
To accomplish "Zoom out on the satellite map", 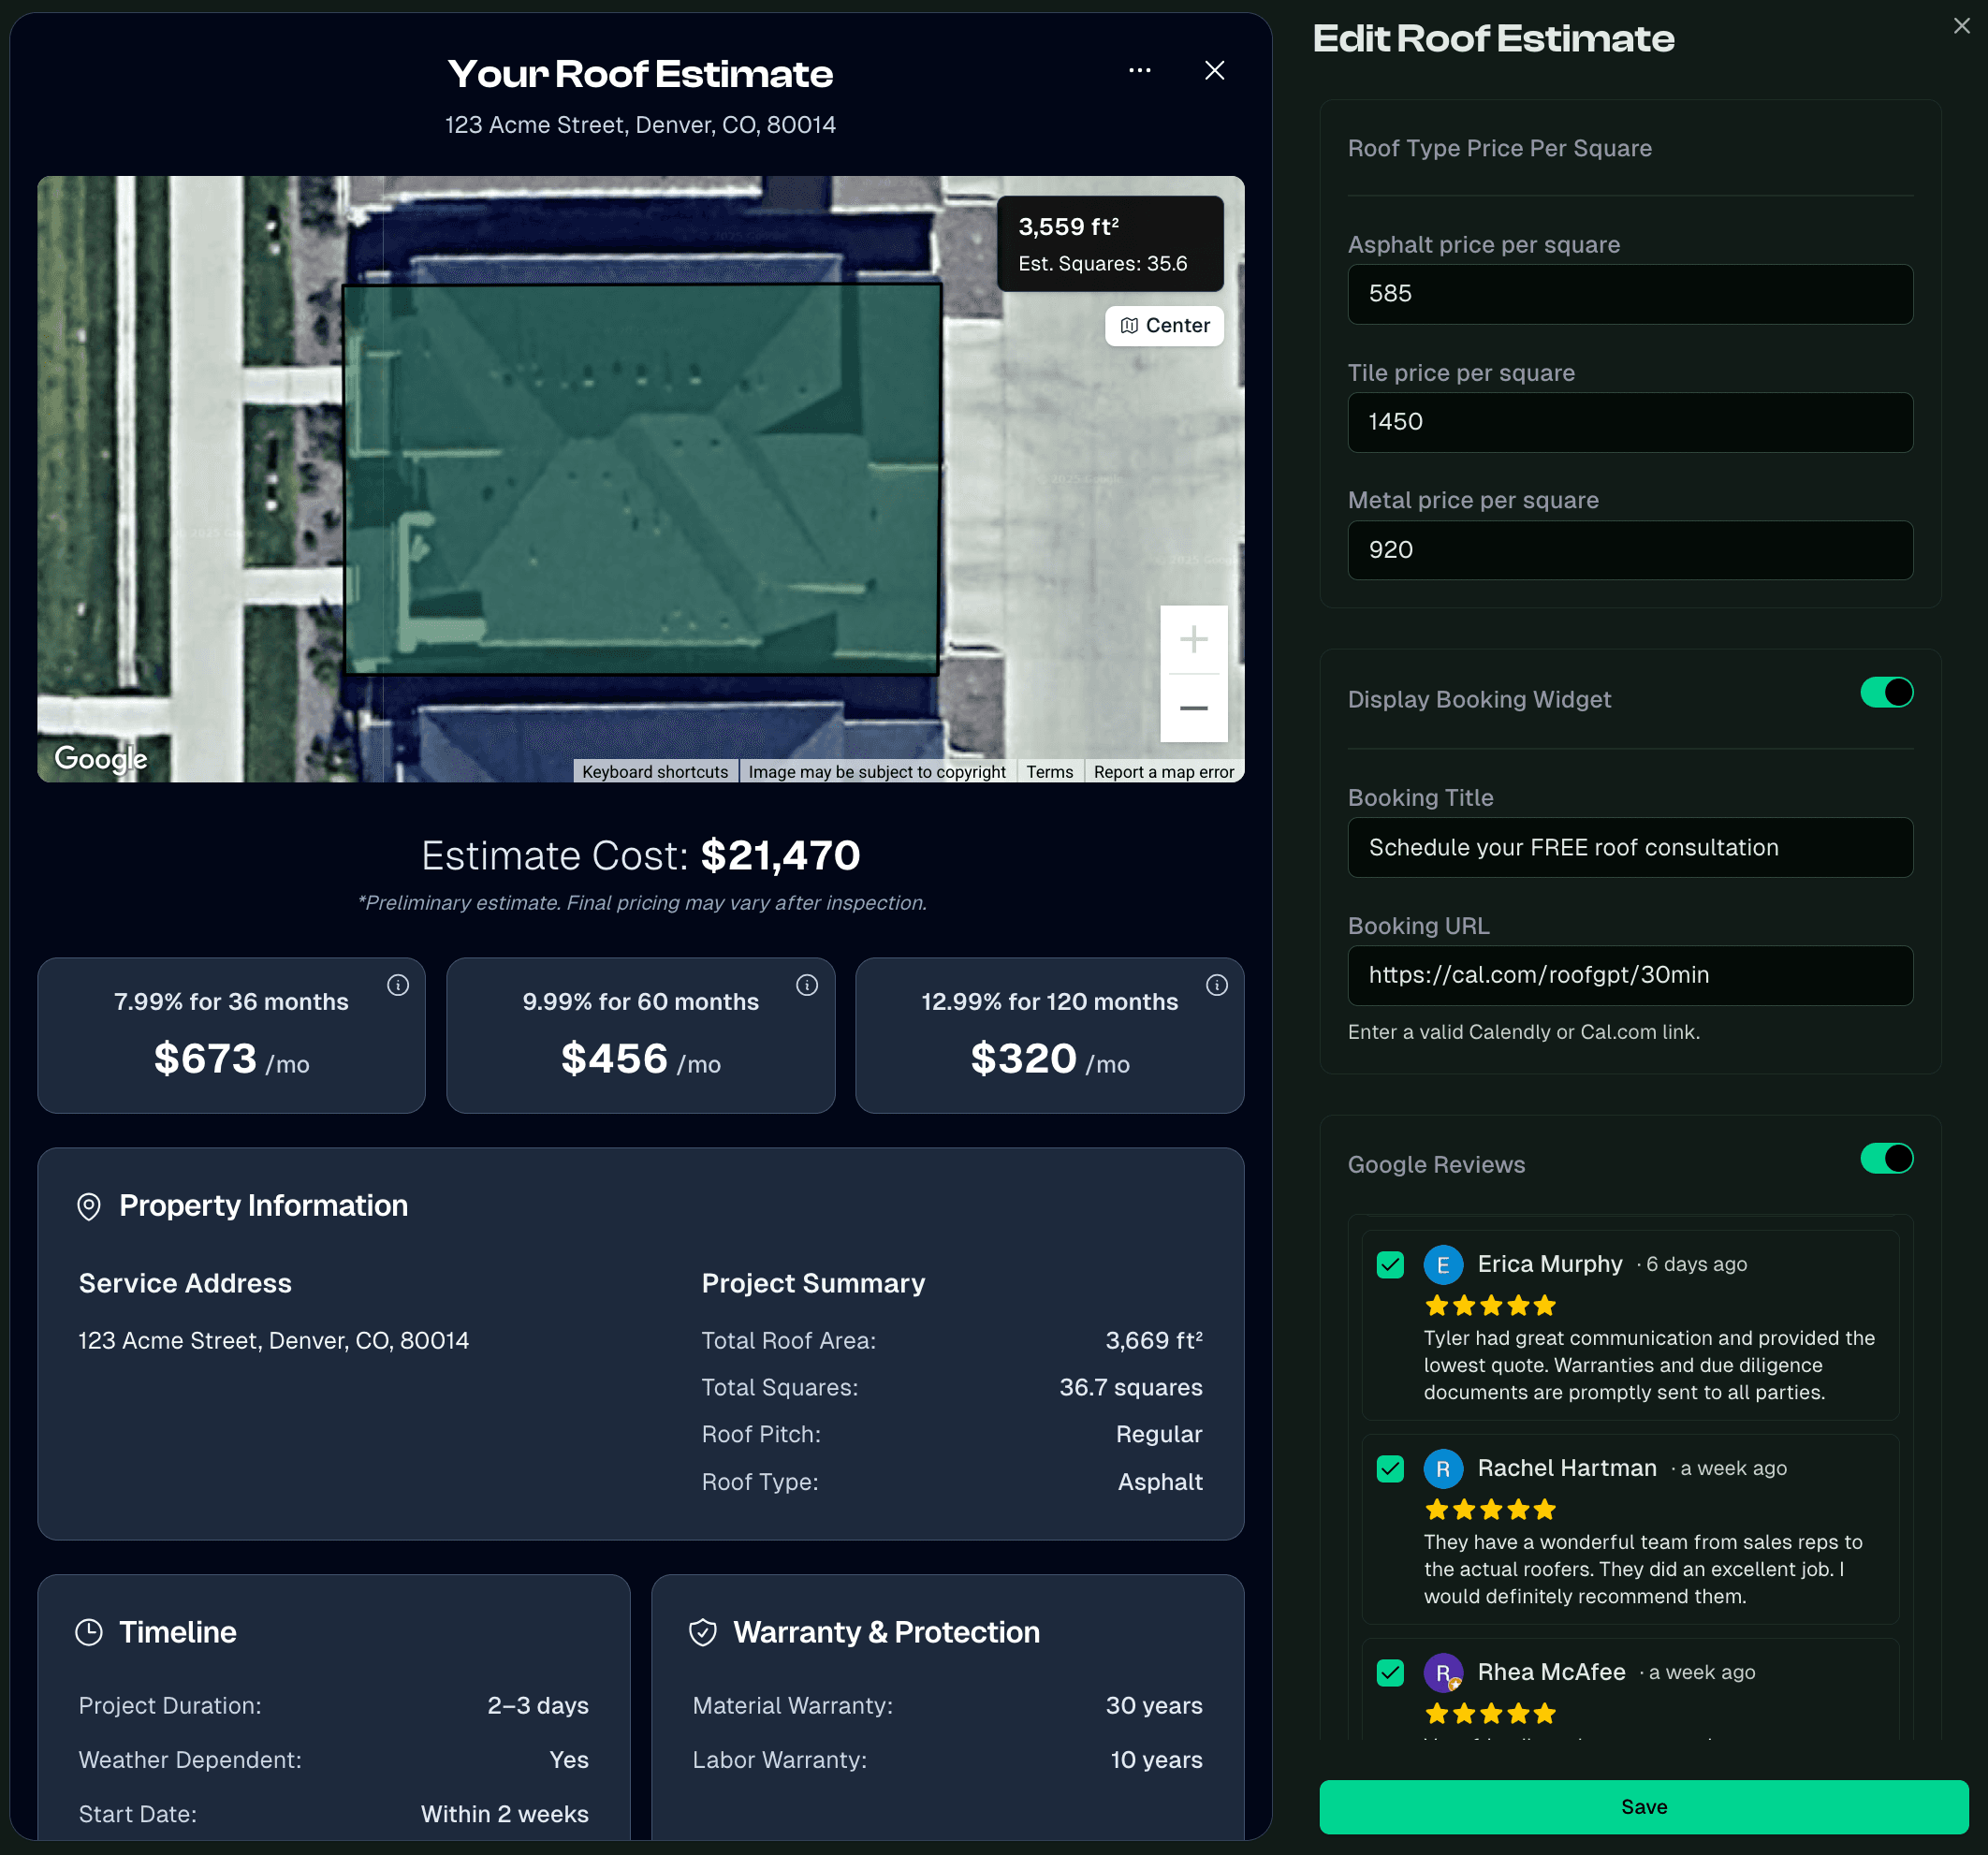I will tap(1193, 708).
